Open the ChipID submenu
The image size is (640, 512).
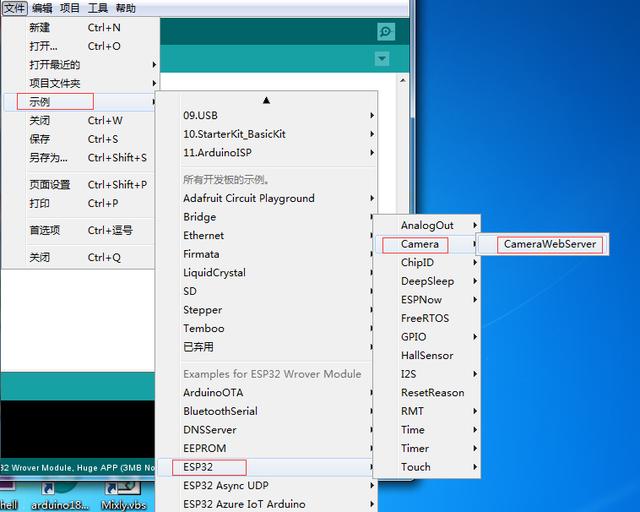(x=427, y=263)
